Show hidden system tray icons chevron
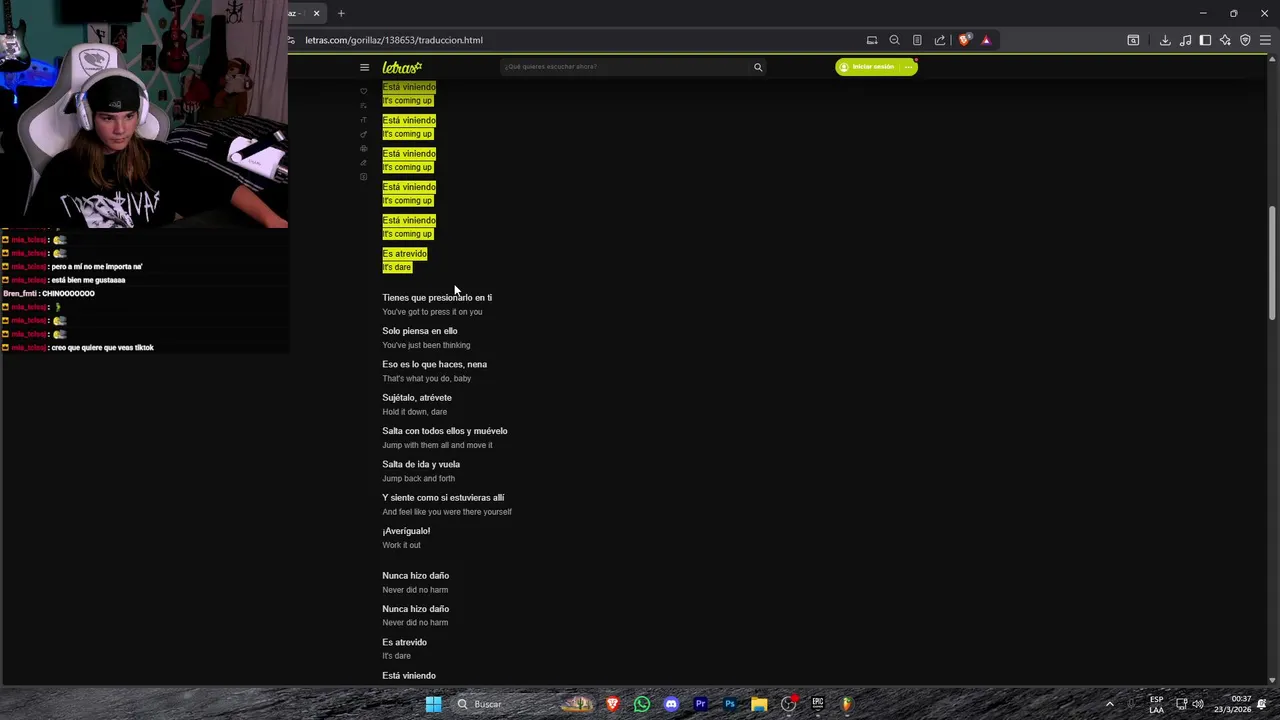The image size is (1280, 720). click(1109, 704)
